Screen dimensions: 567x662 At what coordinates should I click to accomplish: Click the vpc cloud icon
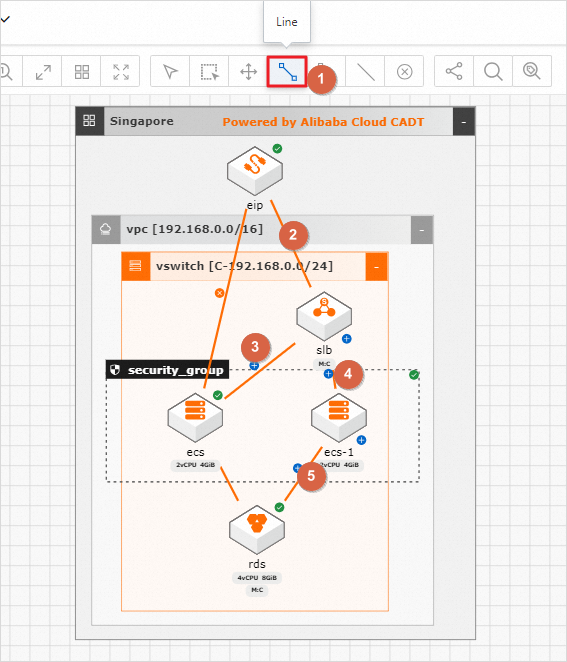tap(106, 230)
